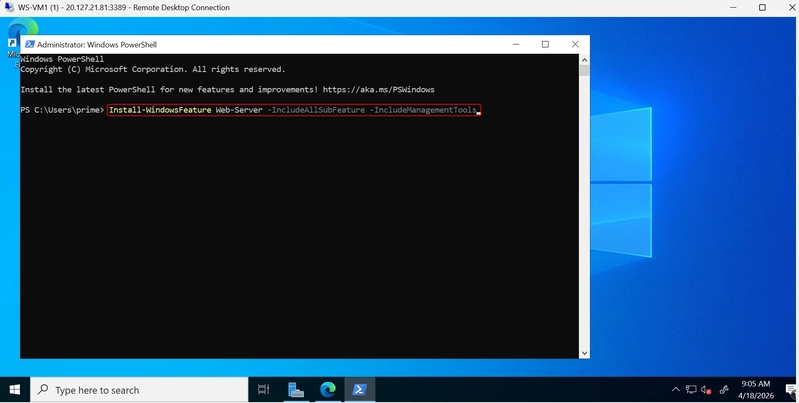Click the pen workspace tray icon
799x403 pixels.
pos(724,390)
